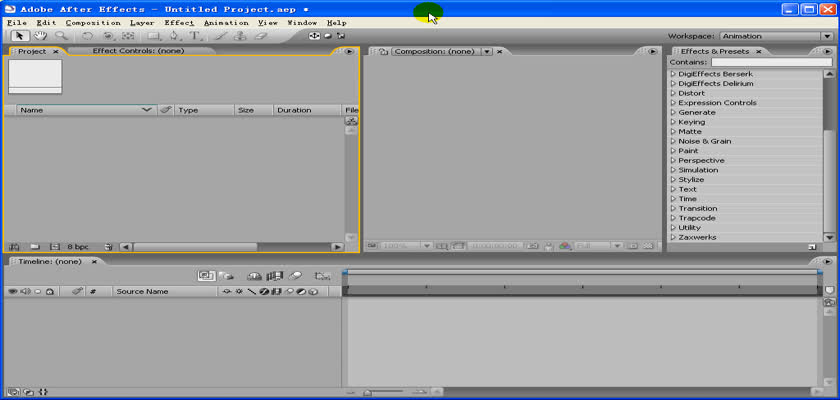Select the Pen tool
Screen dimensions: 840x400
[175, 36]
